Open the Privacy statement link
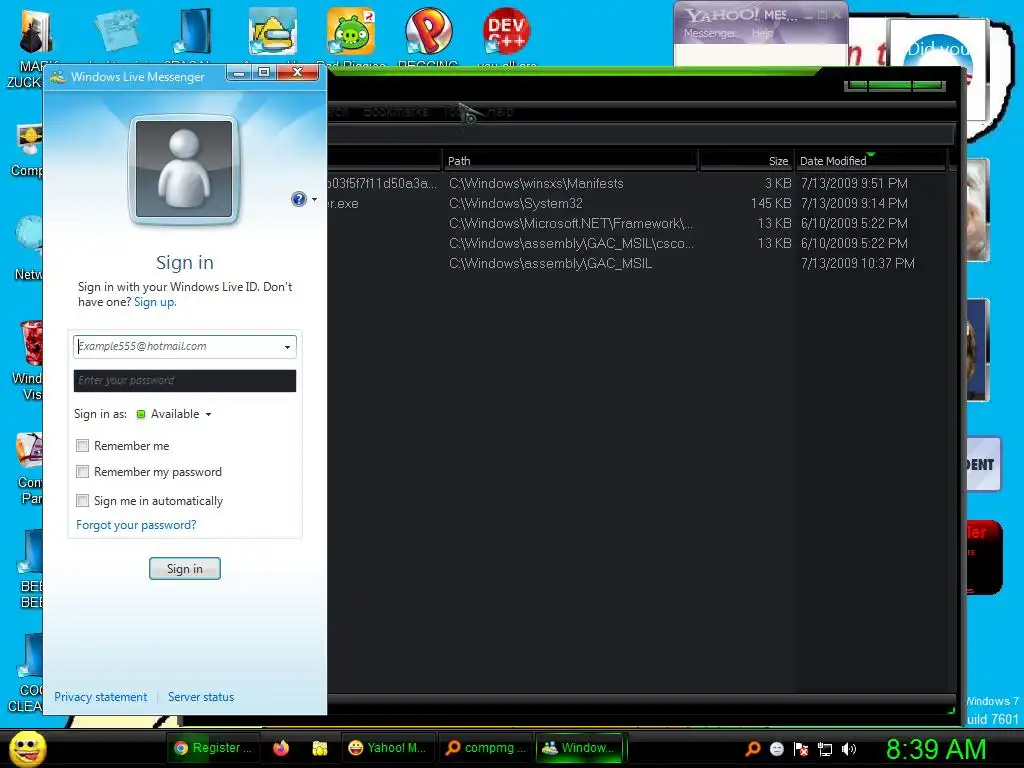The height and width of the screenshot is (768, 1024). 101,697
